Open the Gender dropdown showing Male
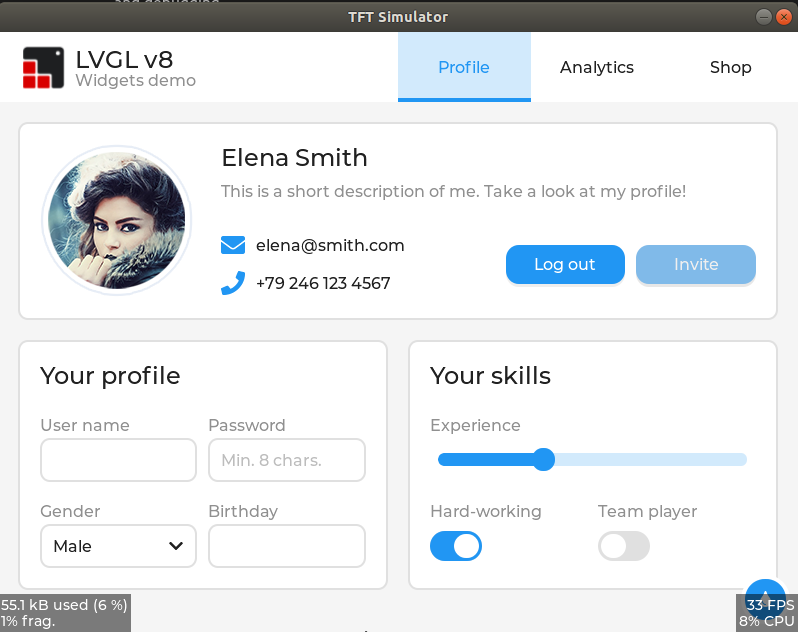Image resolution: width=798 pixels, height=632 pixels. click(x=118, y=546)
